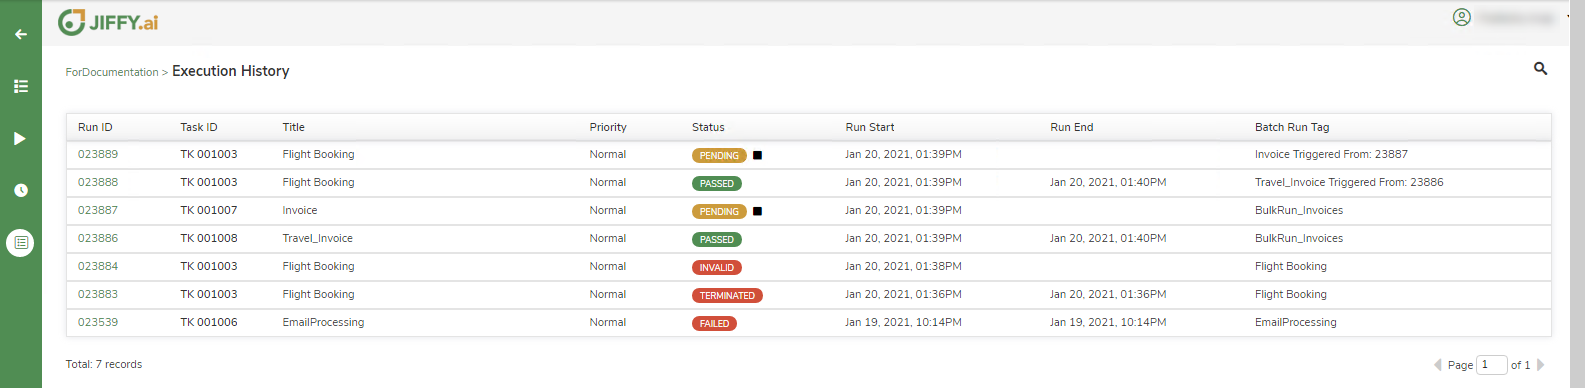
Task: Click the play icon in sidebar
Action: coord(20,138)
